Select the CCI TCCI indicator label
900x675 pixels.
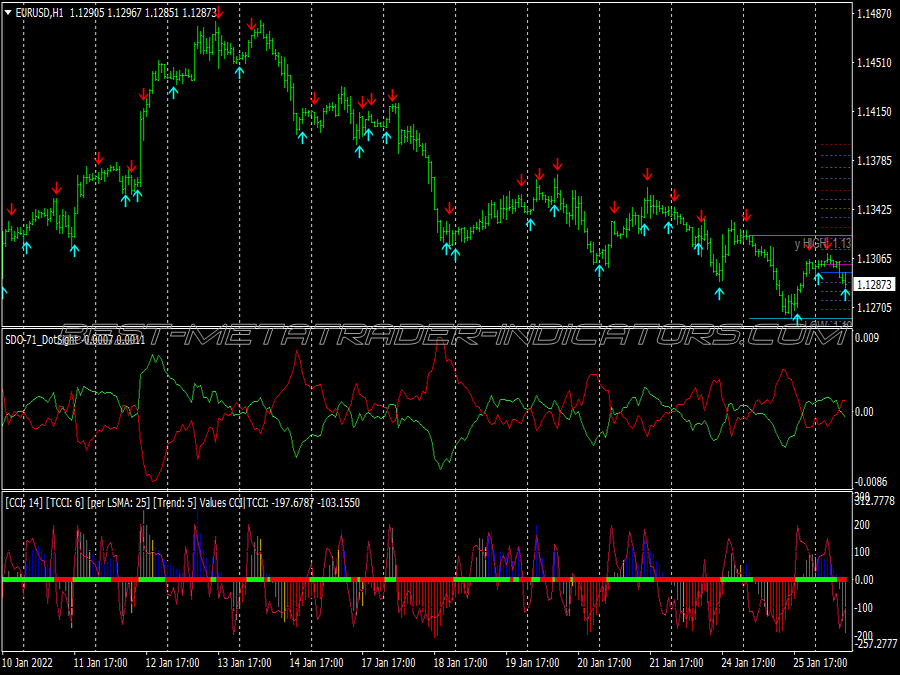coord(183,503)
